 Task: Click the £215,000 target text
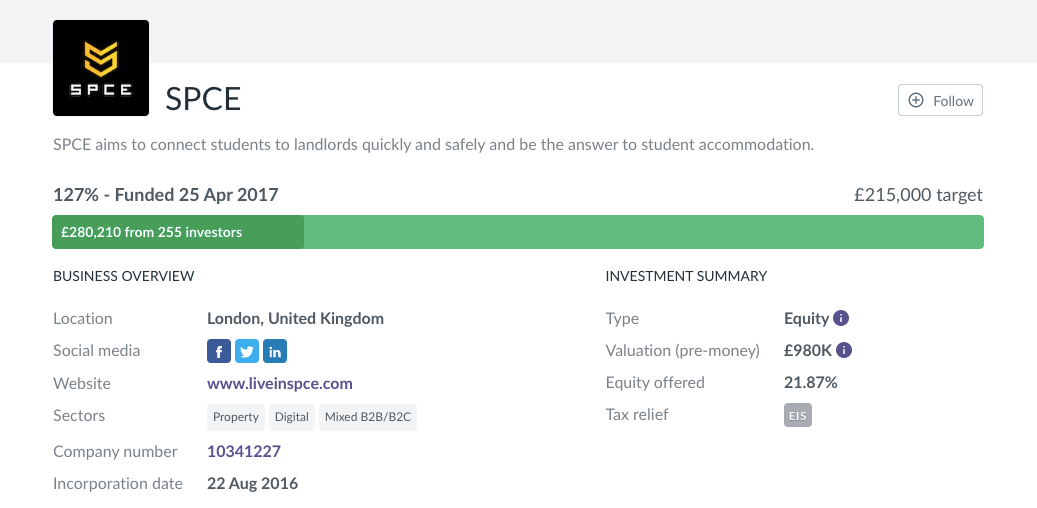918,195
